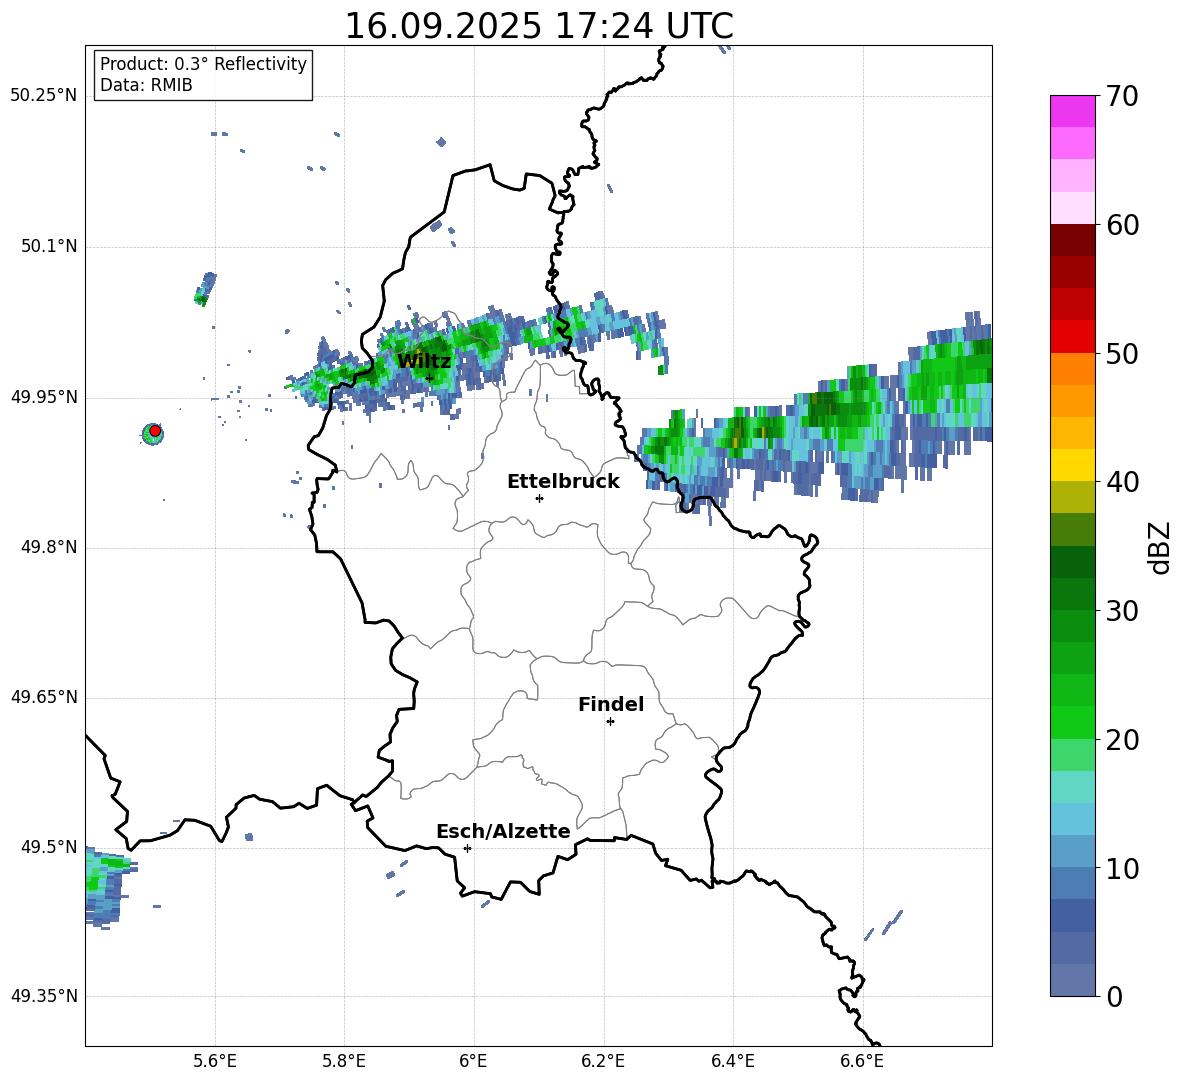Viewport: 1184px width, 1081px height.
Task: Click the 0 tick on the colorbar
Action: pyautogui.click(x=1115, y=996)
